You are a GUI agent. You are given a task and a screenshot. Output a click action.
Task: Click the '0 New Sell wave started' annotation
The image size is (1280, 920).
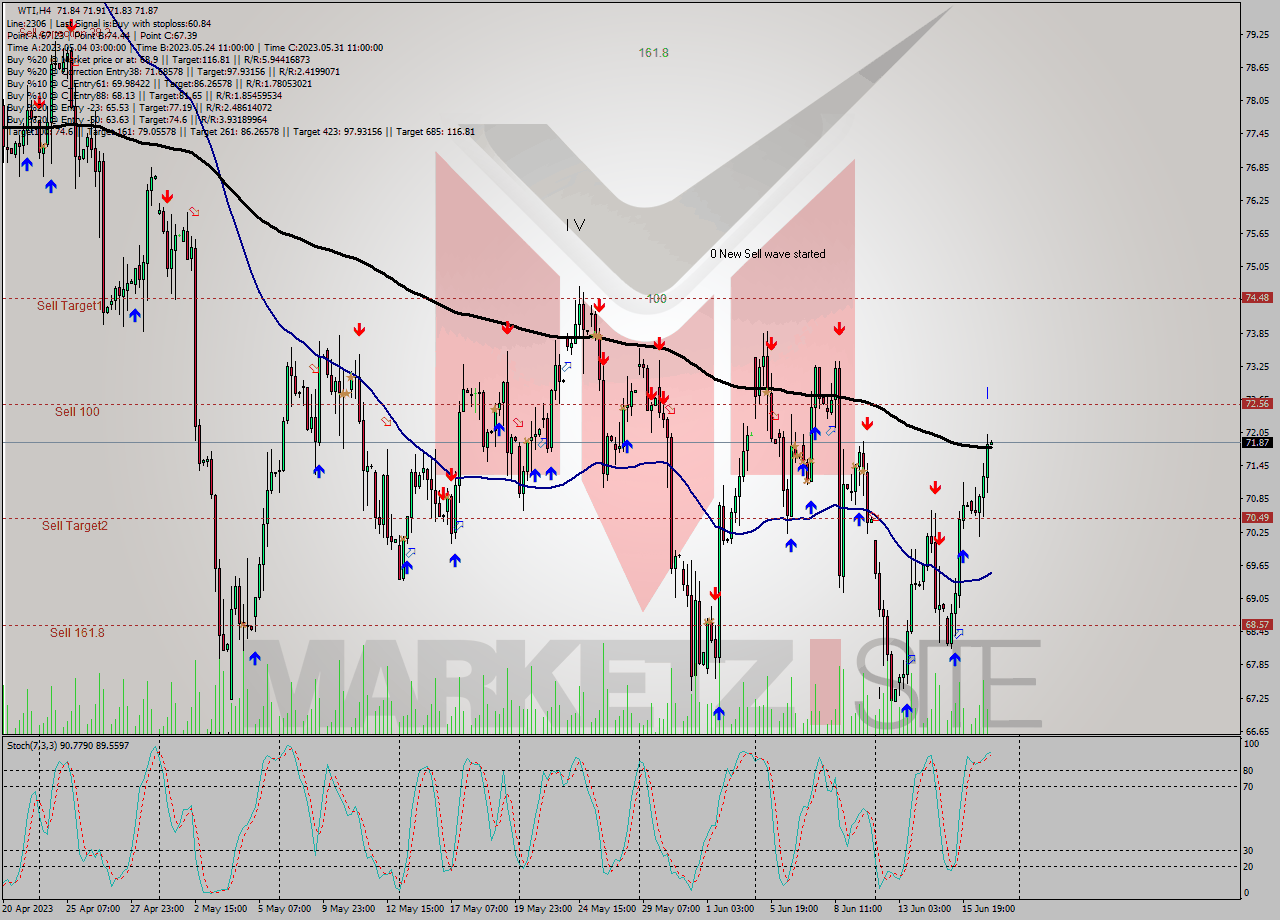(x=768, y=254)
